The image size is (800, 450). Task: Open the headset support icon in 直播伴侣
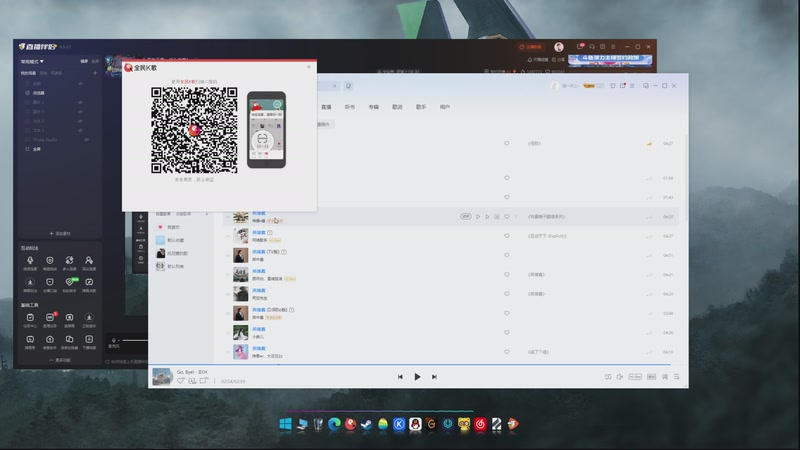pos(592,46)
